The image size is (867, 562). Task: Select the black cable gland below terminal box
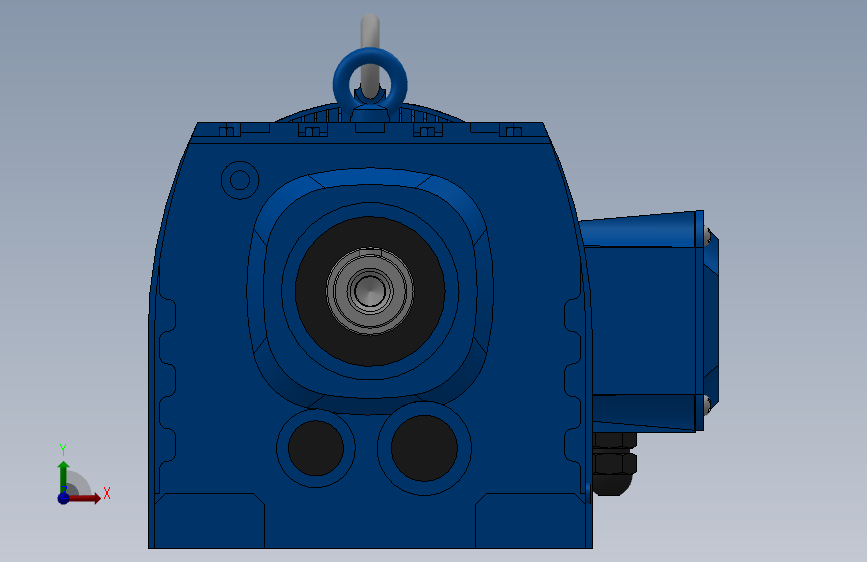click(x=614, y=464)
